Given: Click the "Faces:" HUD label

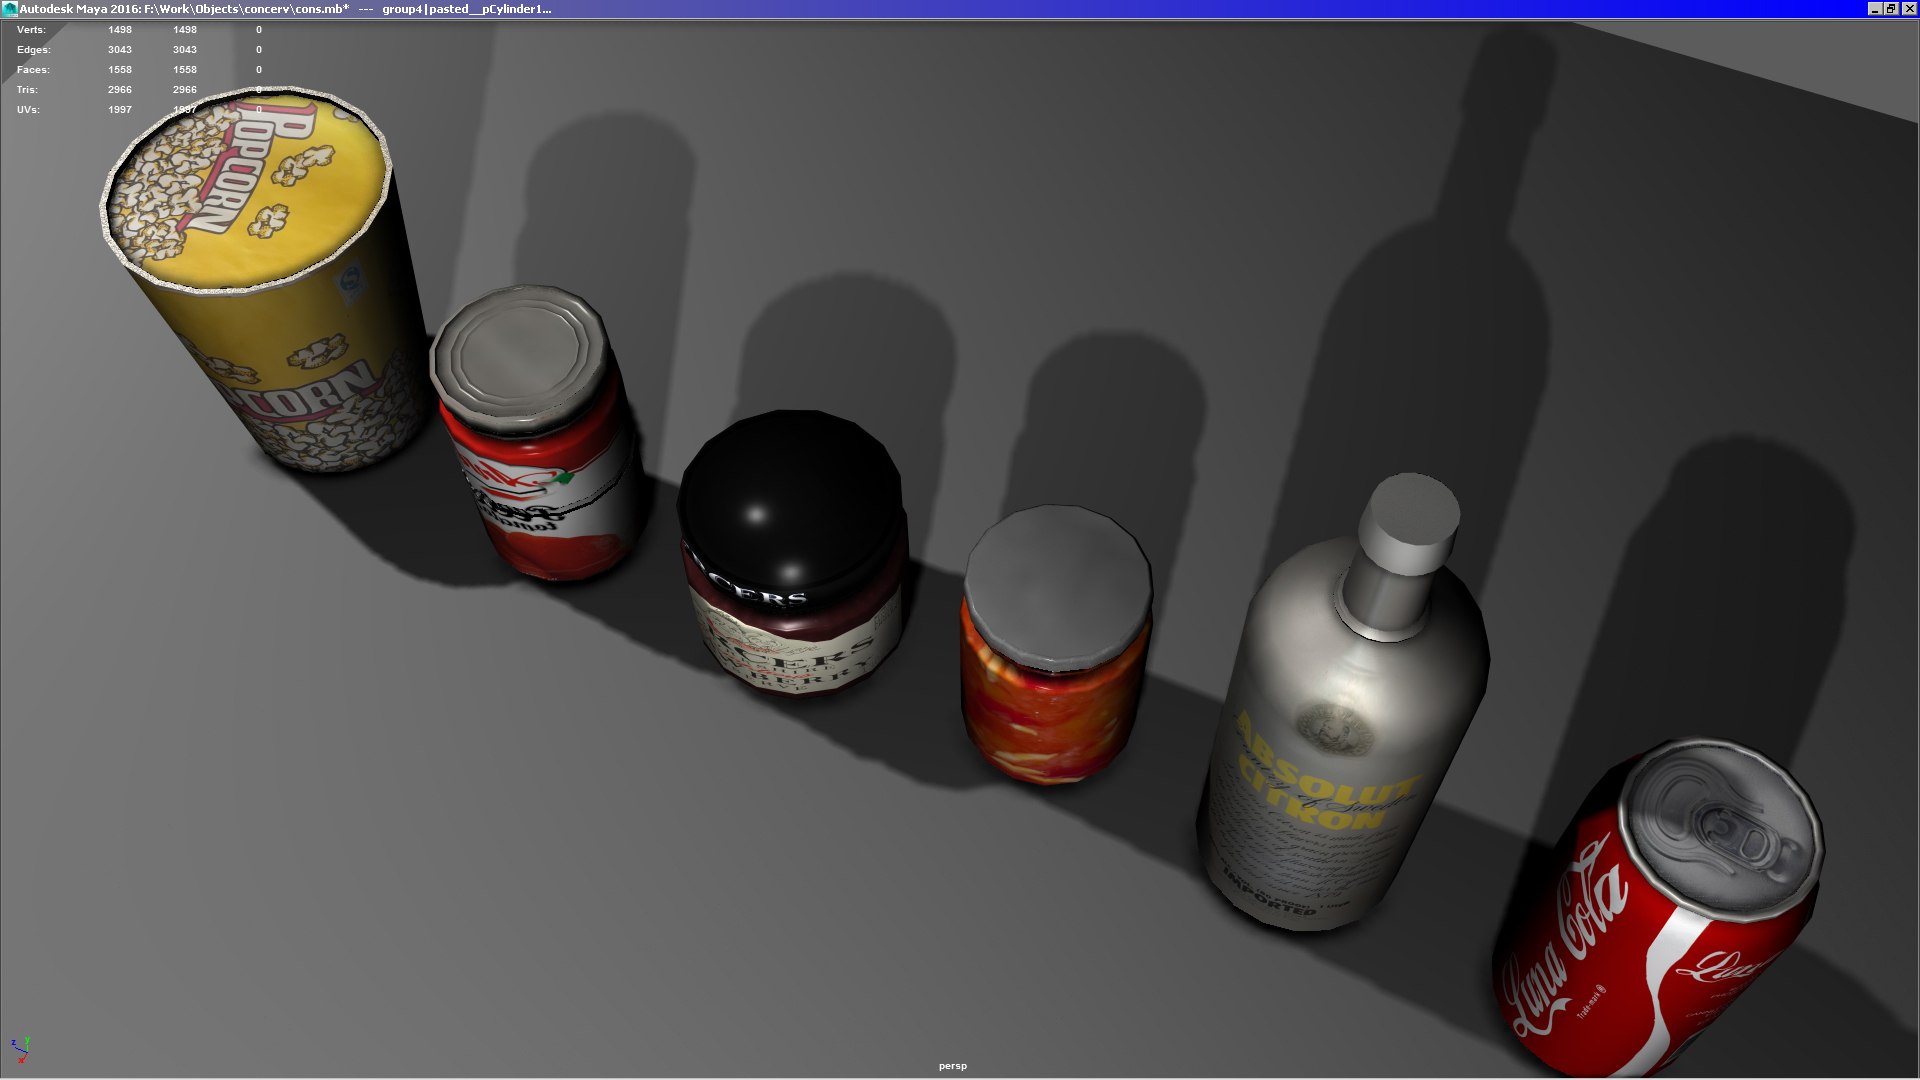Looking at the screenshot, I should point(33,70).
